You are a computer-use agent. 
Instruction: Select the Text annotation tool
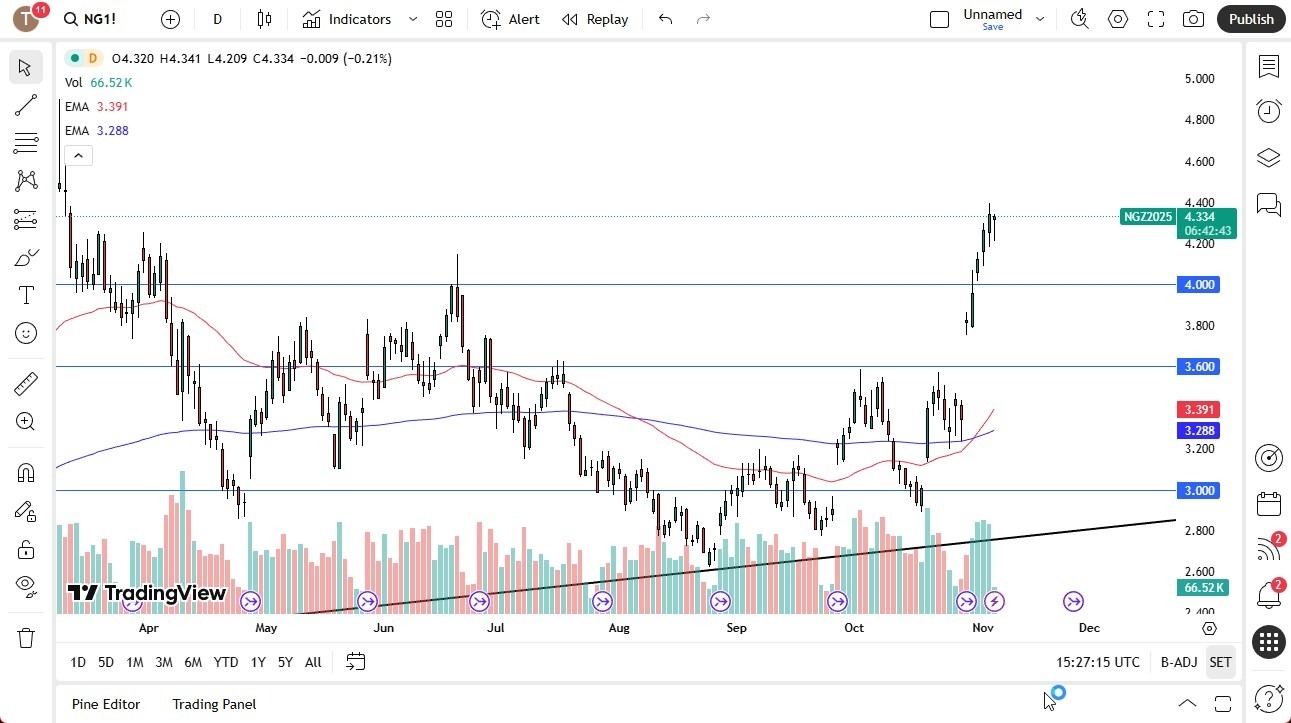(x=25, y=294)
